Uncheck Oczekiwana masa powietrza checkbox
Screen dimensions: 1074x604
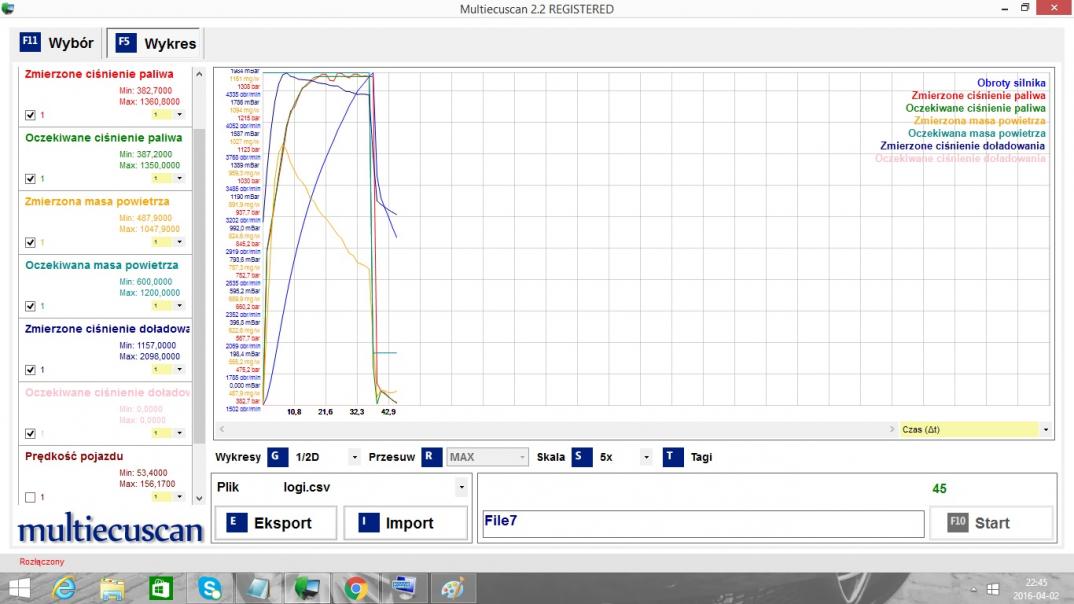coord(30,306)
